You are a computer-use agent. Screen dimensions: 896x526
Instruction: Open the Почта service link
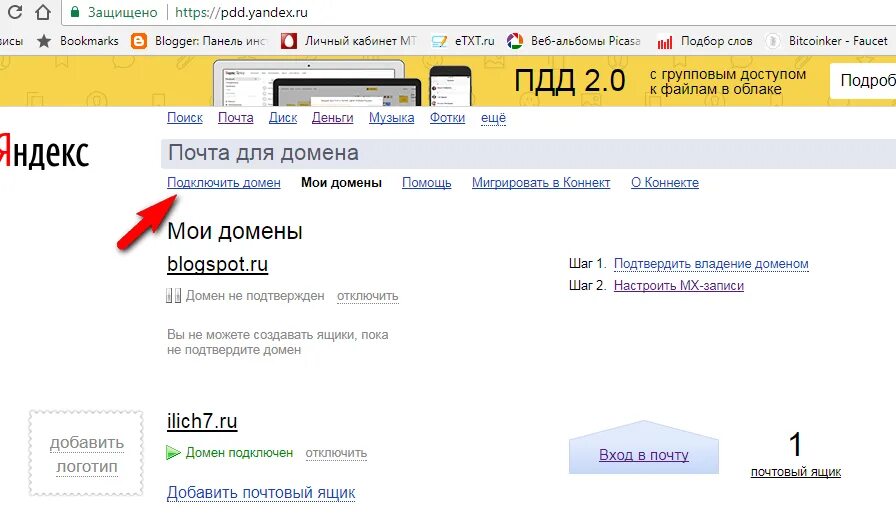pos(235,118)
